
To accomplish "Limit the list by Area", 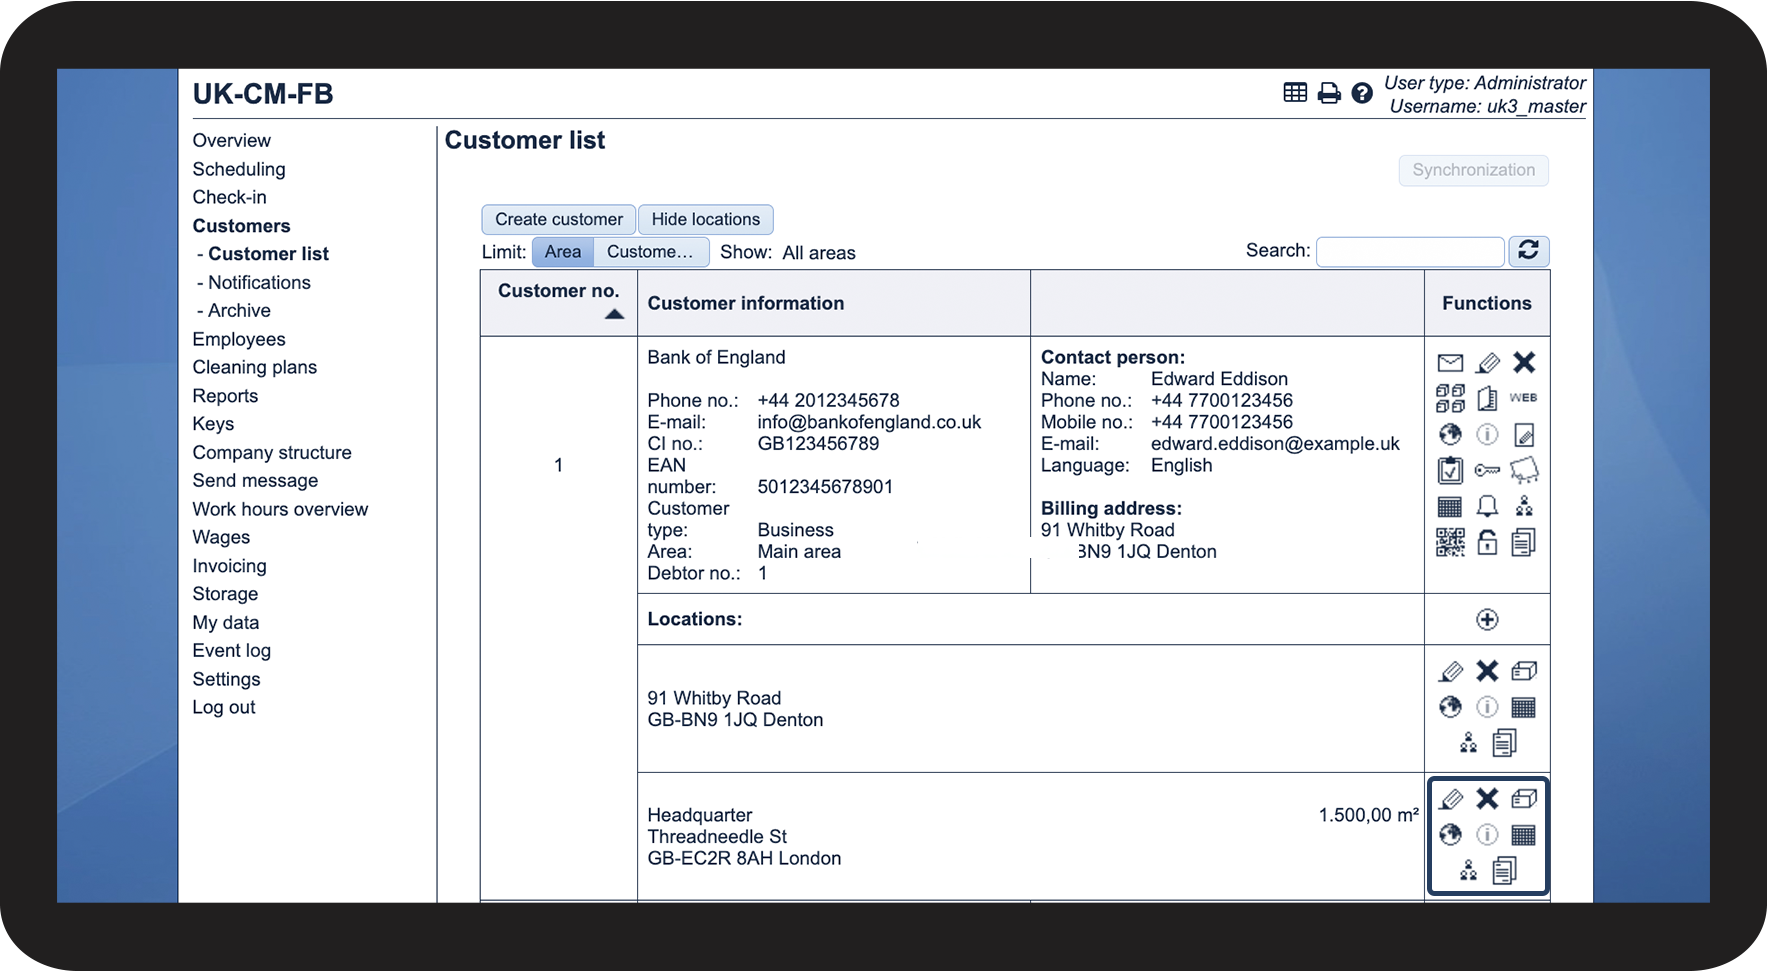I will click(563, 252).
